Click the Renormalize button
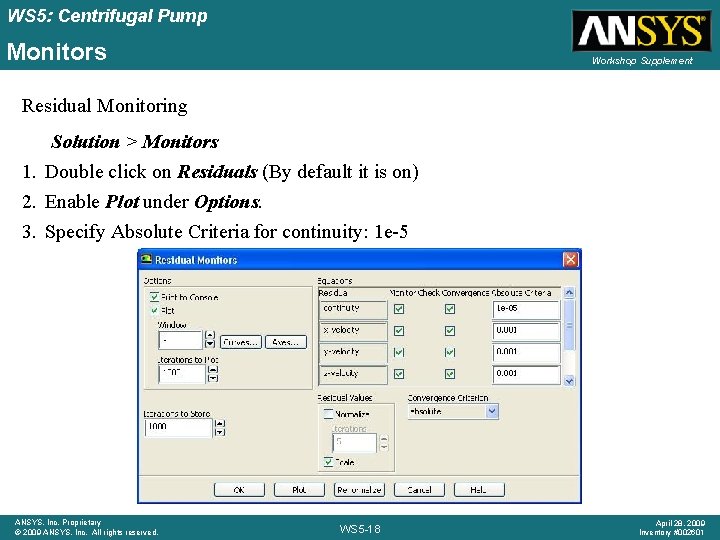Image resolution: width=720 pixels, height=540 pixels. point(359,489)
